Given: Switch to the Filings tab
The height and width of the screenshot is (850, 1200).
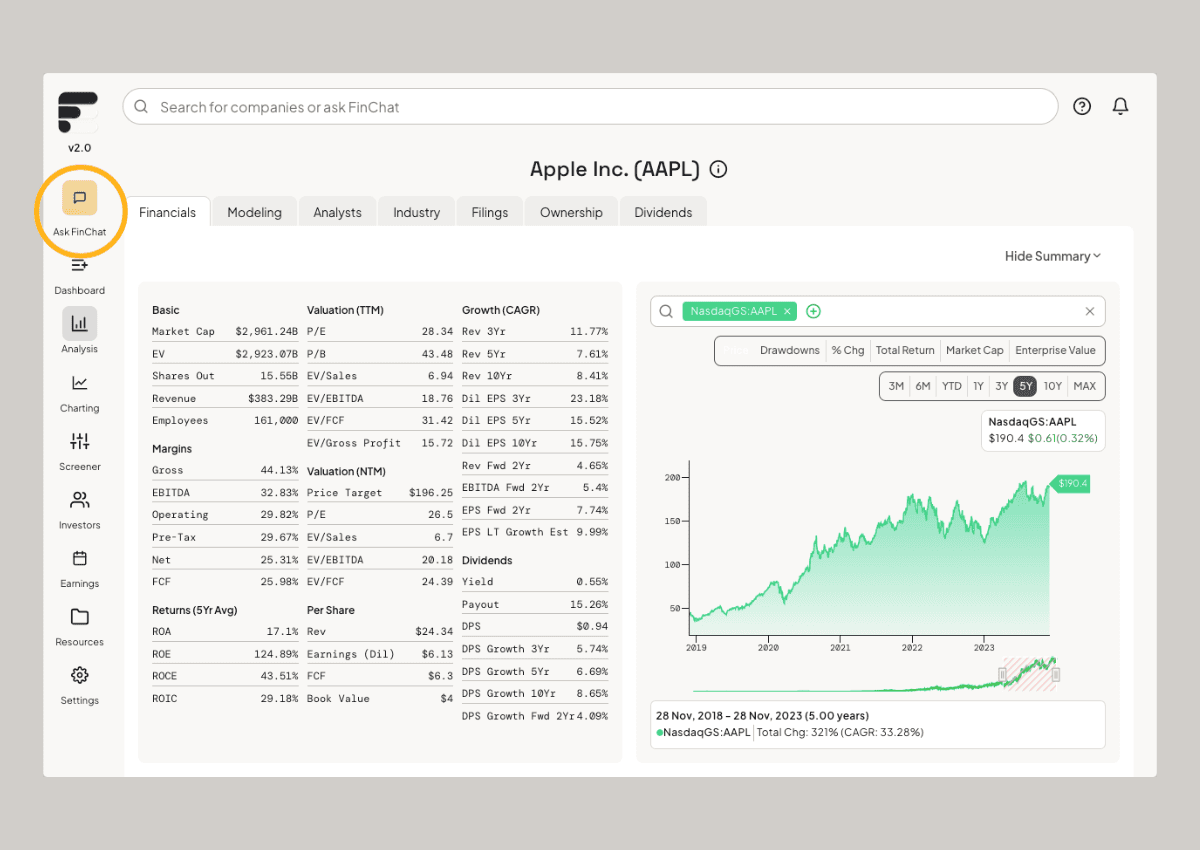Looking at the screenshot, I should (490, 212).
